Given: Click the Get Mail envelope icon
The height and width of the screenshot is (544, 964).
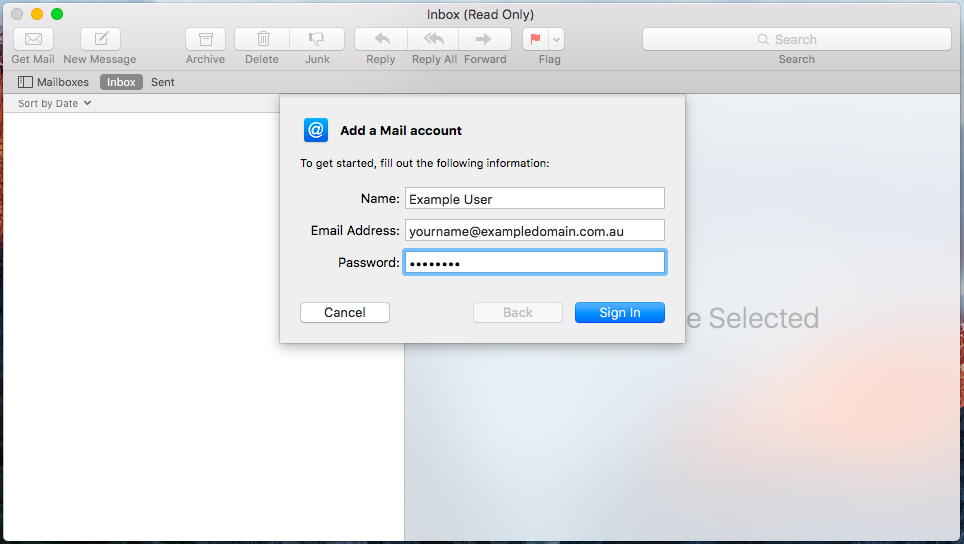Looking at the screenshot, I should tap(33, 39).
